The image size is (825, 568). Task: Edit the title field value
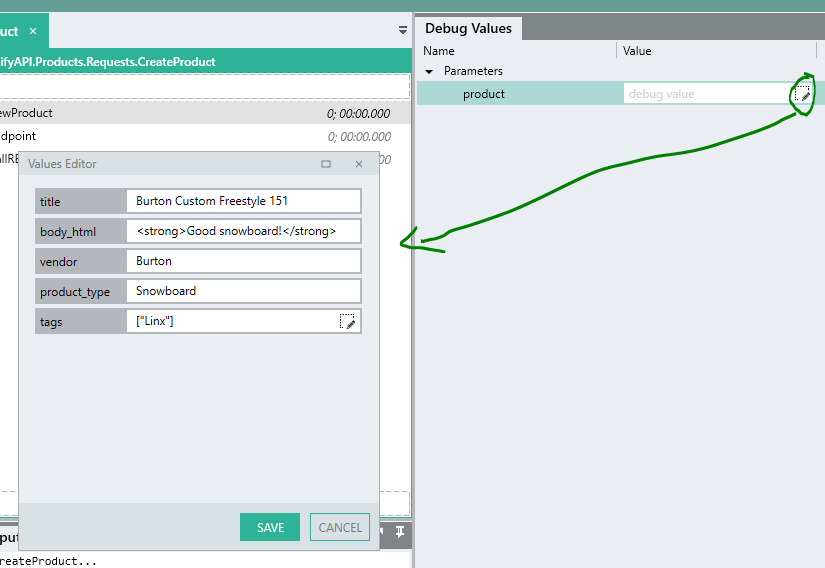[x=244, y=201]
